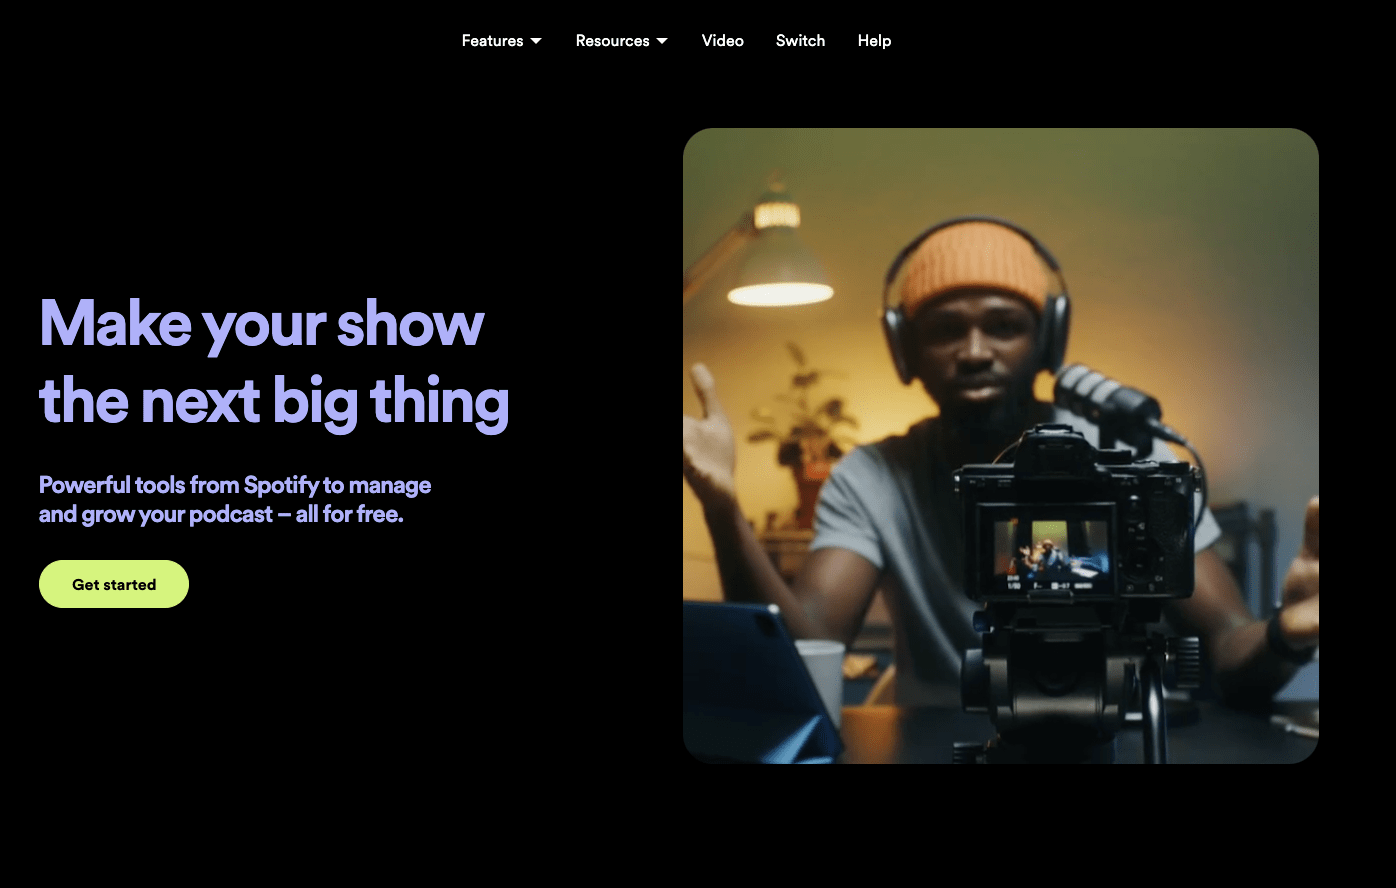Click the podcaster video thumbnail

point(1000,445)
